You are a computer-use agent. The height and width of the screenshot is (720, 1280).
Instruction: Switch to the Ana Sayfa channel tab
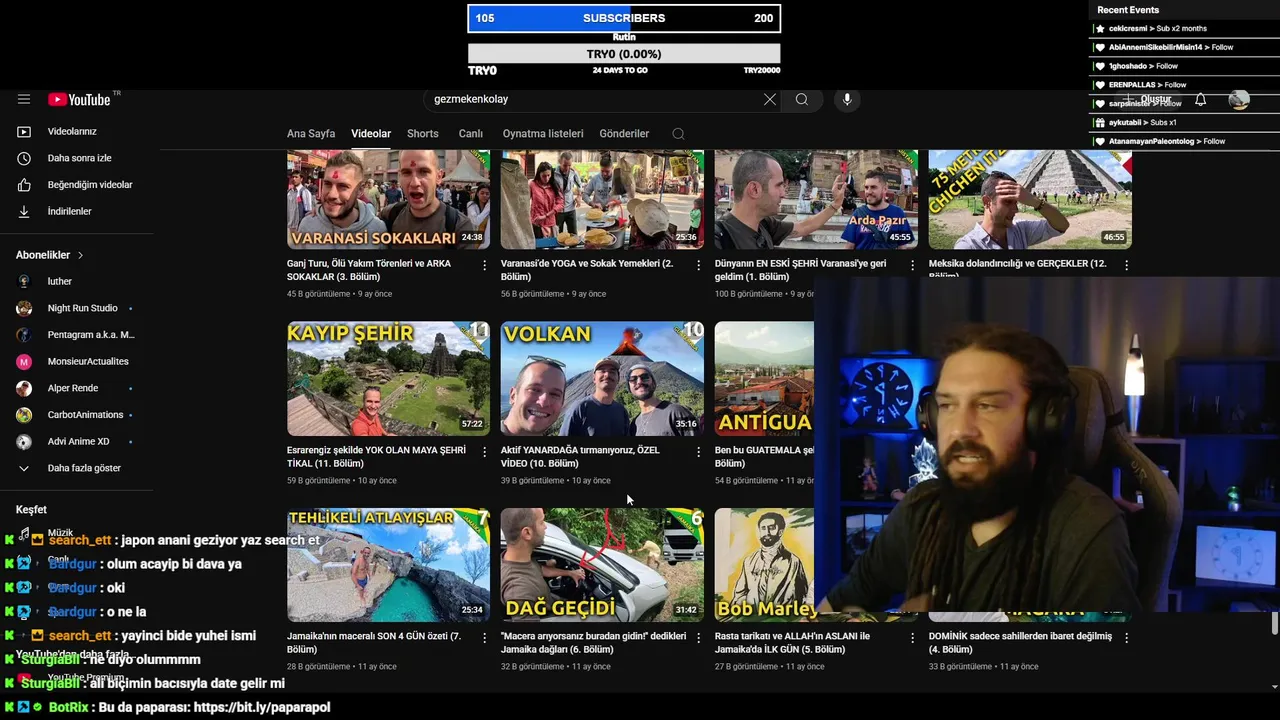point(311,133)
